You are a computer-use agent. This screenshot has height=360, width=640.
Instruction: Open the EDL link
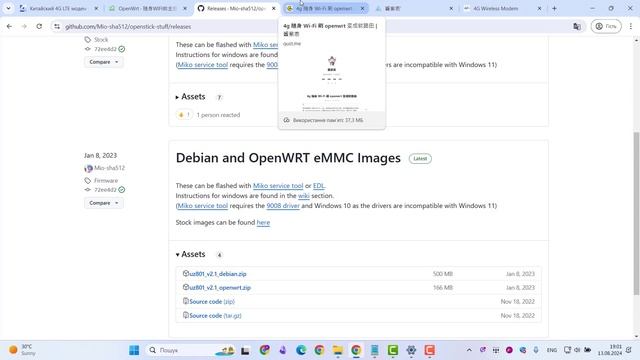coord(319,186)
